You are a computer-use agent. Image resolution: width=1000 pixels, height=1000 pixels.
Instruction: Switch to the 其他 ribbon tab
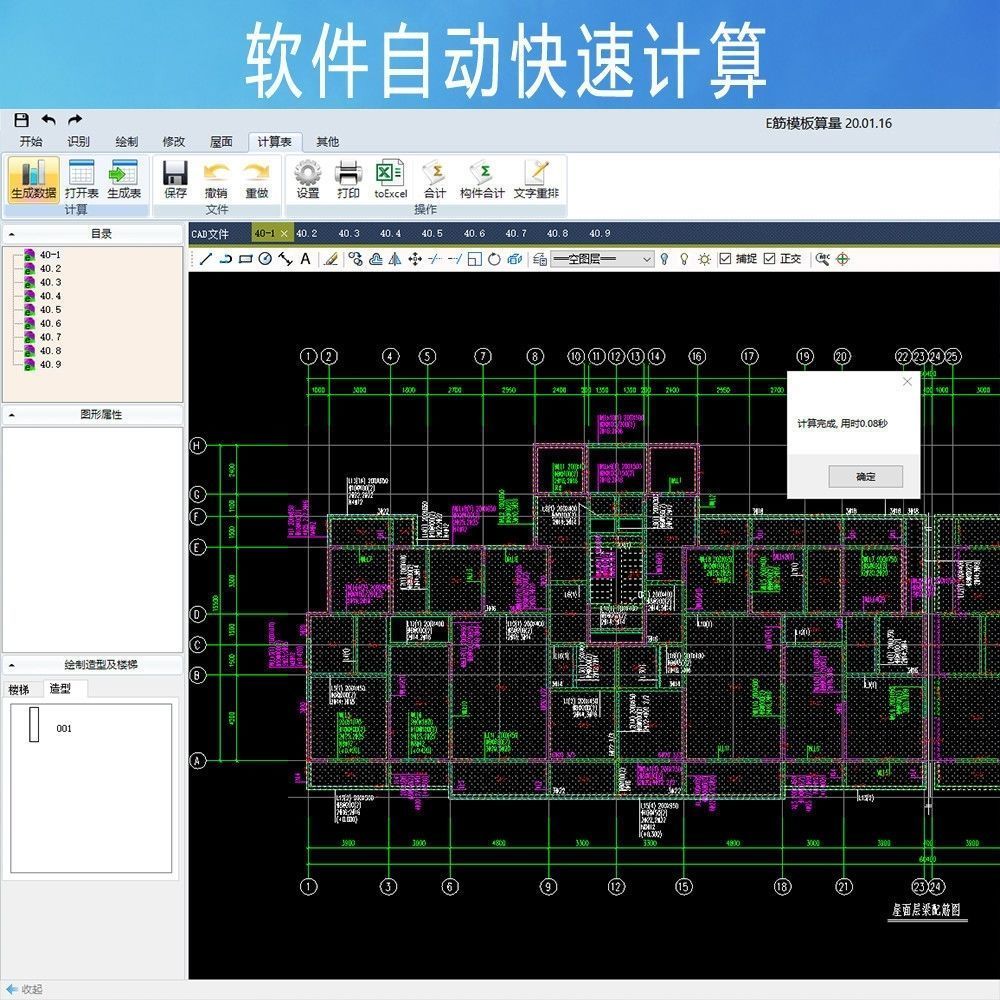[x=327, y=142]
